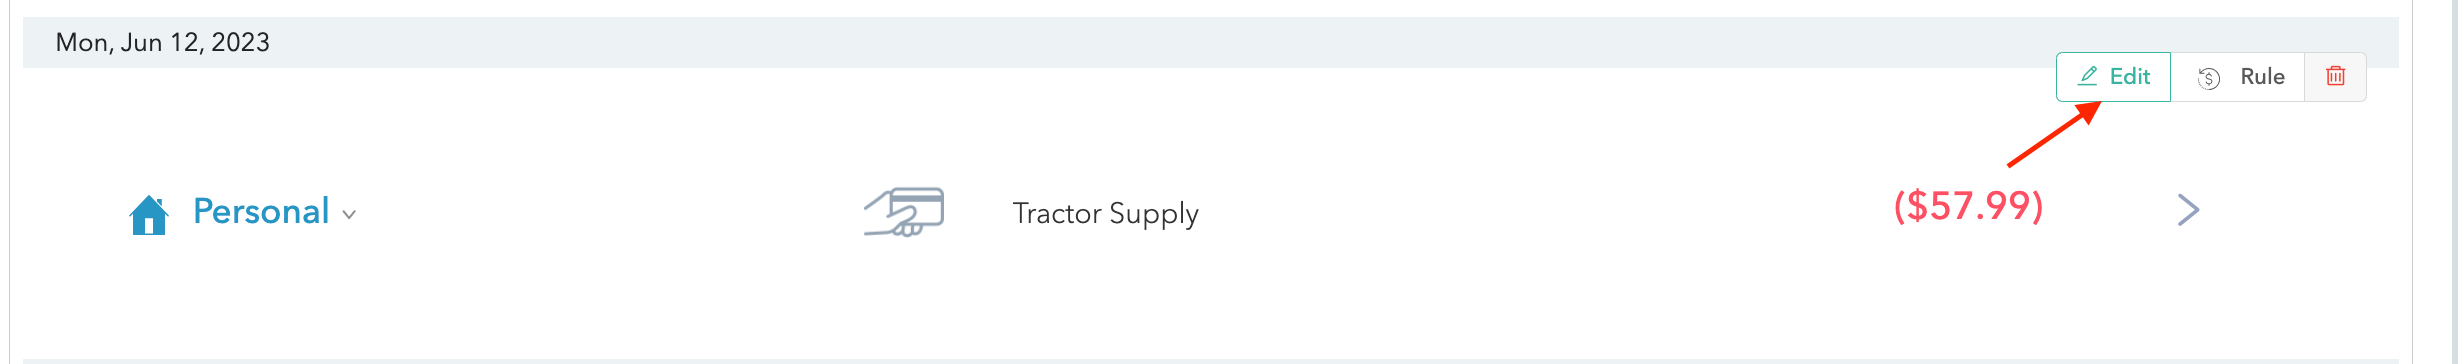Click the circular dollar icon beside Rule
The height and width of the screenshot is (364, 2458).
click(x=2209, y=78)
